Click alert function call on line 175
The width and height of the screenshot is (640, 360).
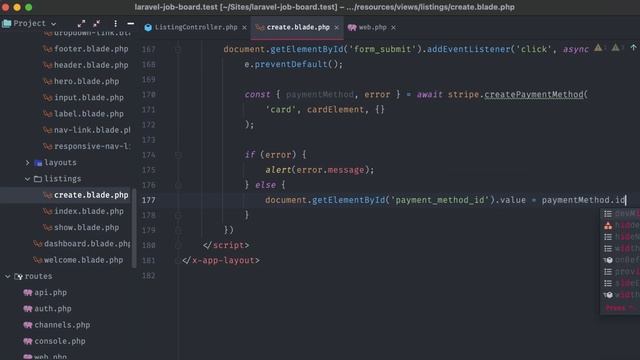click(x=278, y=170)
